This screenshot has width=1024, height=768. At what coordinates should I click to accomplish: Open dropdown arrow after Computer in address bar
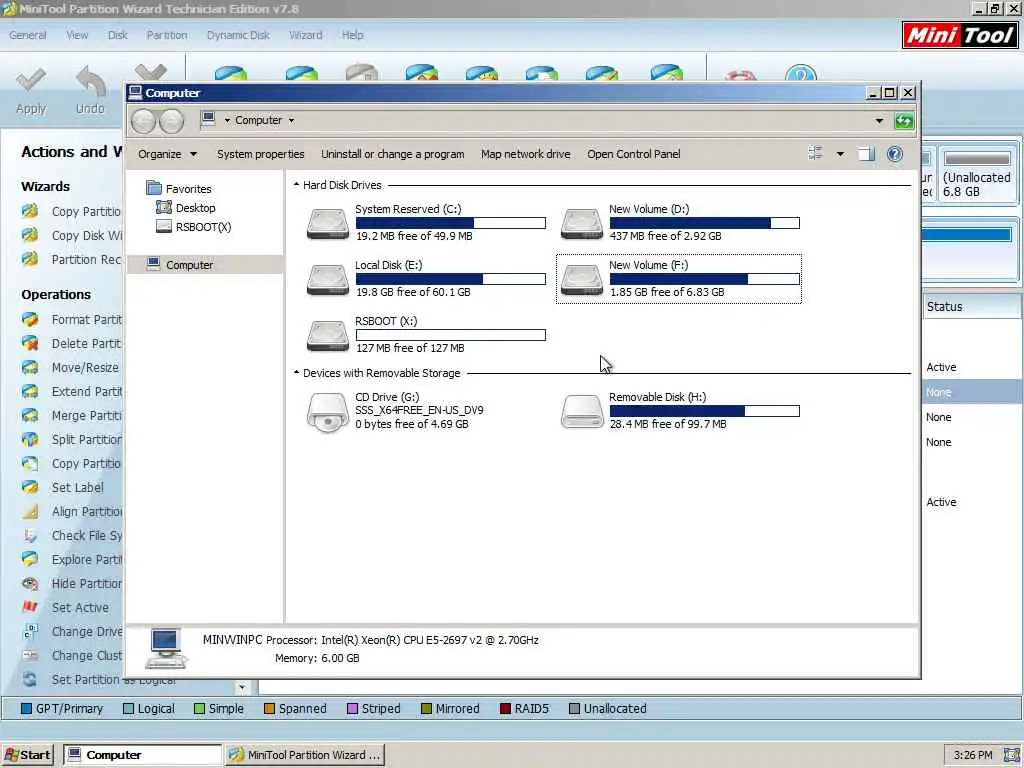[291, 120]
